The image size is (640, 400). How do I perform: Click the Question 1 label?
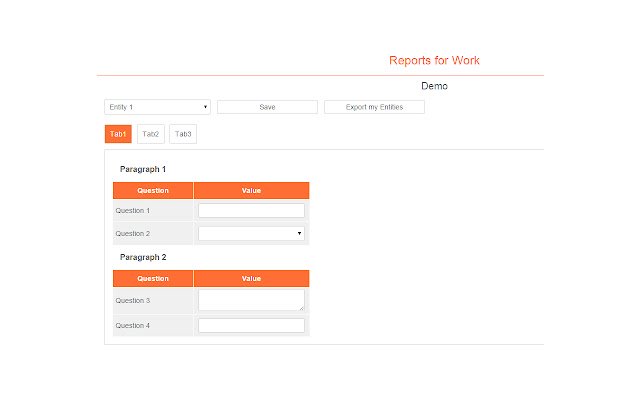point(133,211)
